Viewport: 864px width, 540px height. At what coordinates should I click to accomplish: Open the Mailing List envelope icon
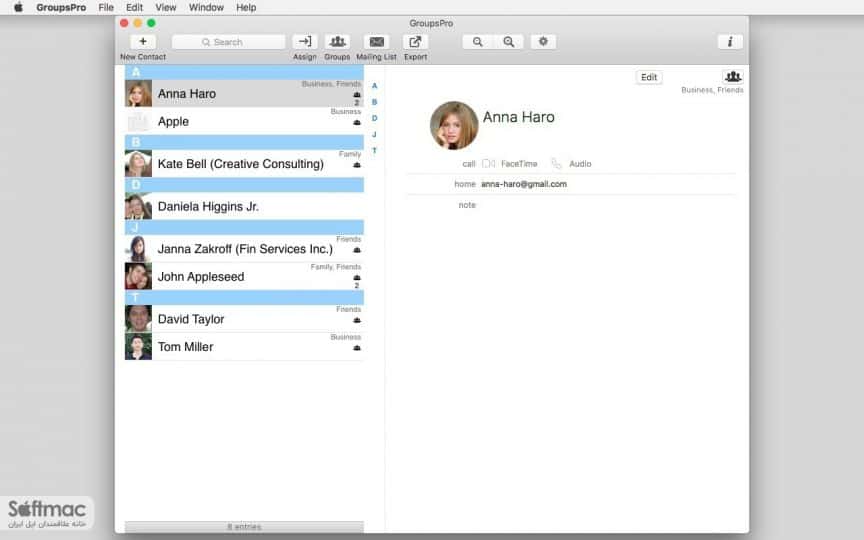click(x=376, y=42)
